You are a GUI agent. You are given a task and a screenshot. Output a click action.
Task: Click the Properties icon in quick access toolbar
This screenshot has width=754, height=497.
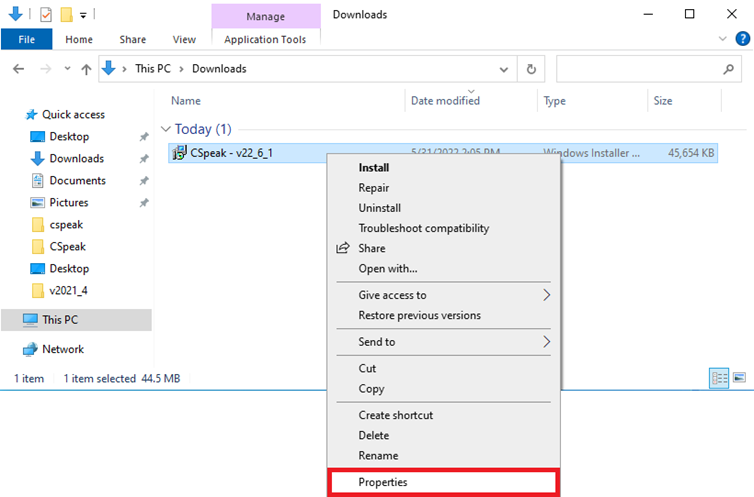(45, 14)
